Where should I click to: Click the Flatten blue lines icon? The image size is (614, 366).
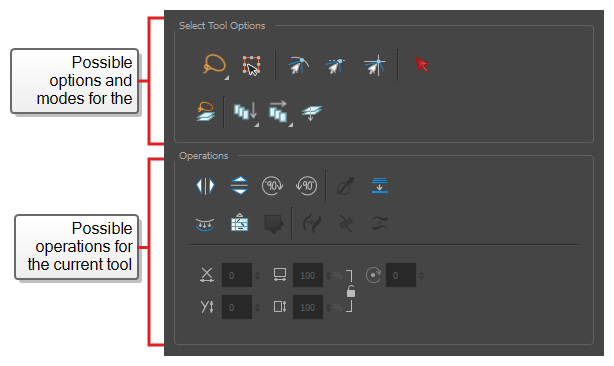point(379,185)
